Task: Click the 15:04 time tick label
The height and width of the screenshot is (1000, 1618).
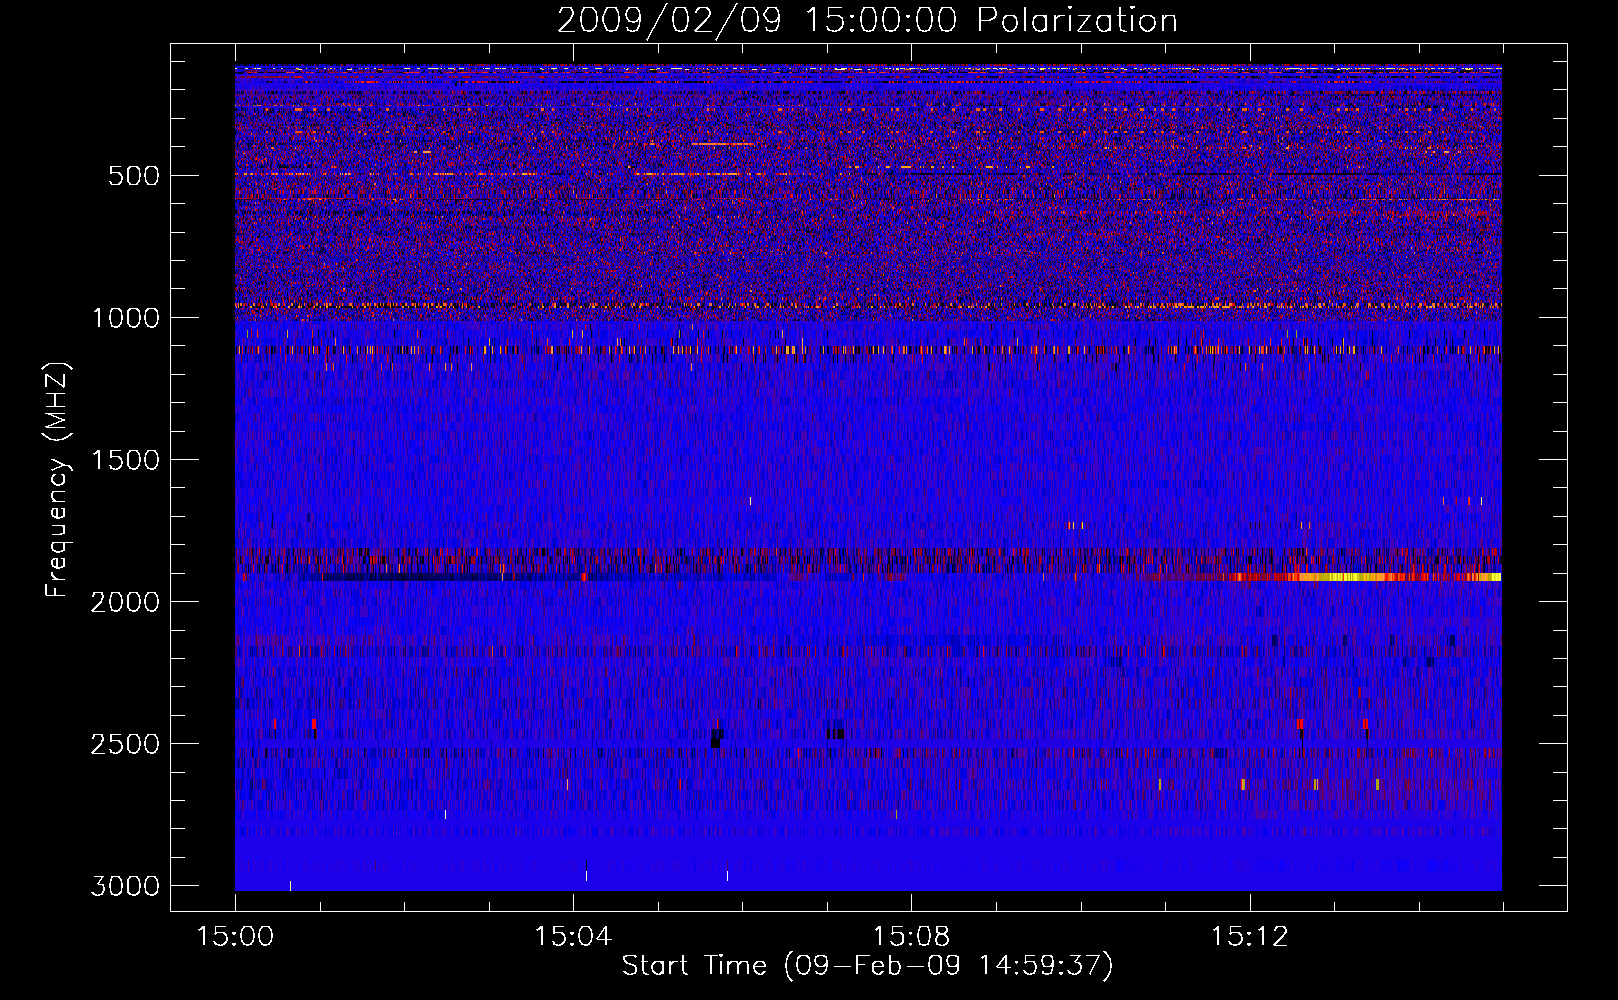Action: (573, 937)
